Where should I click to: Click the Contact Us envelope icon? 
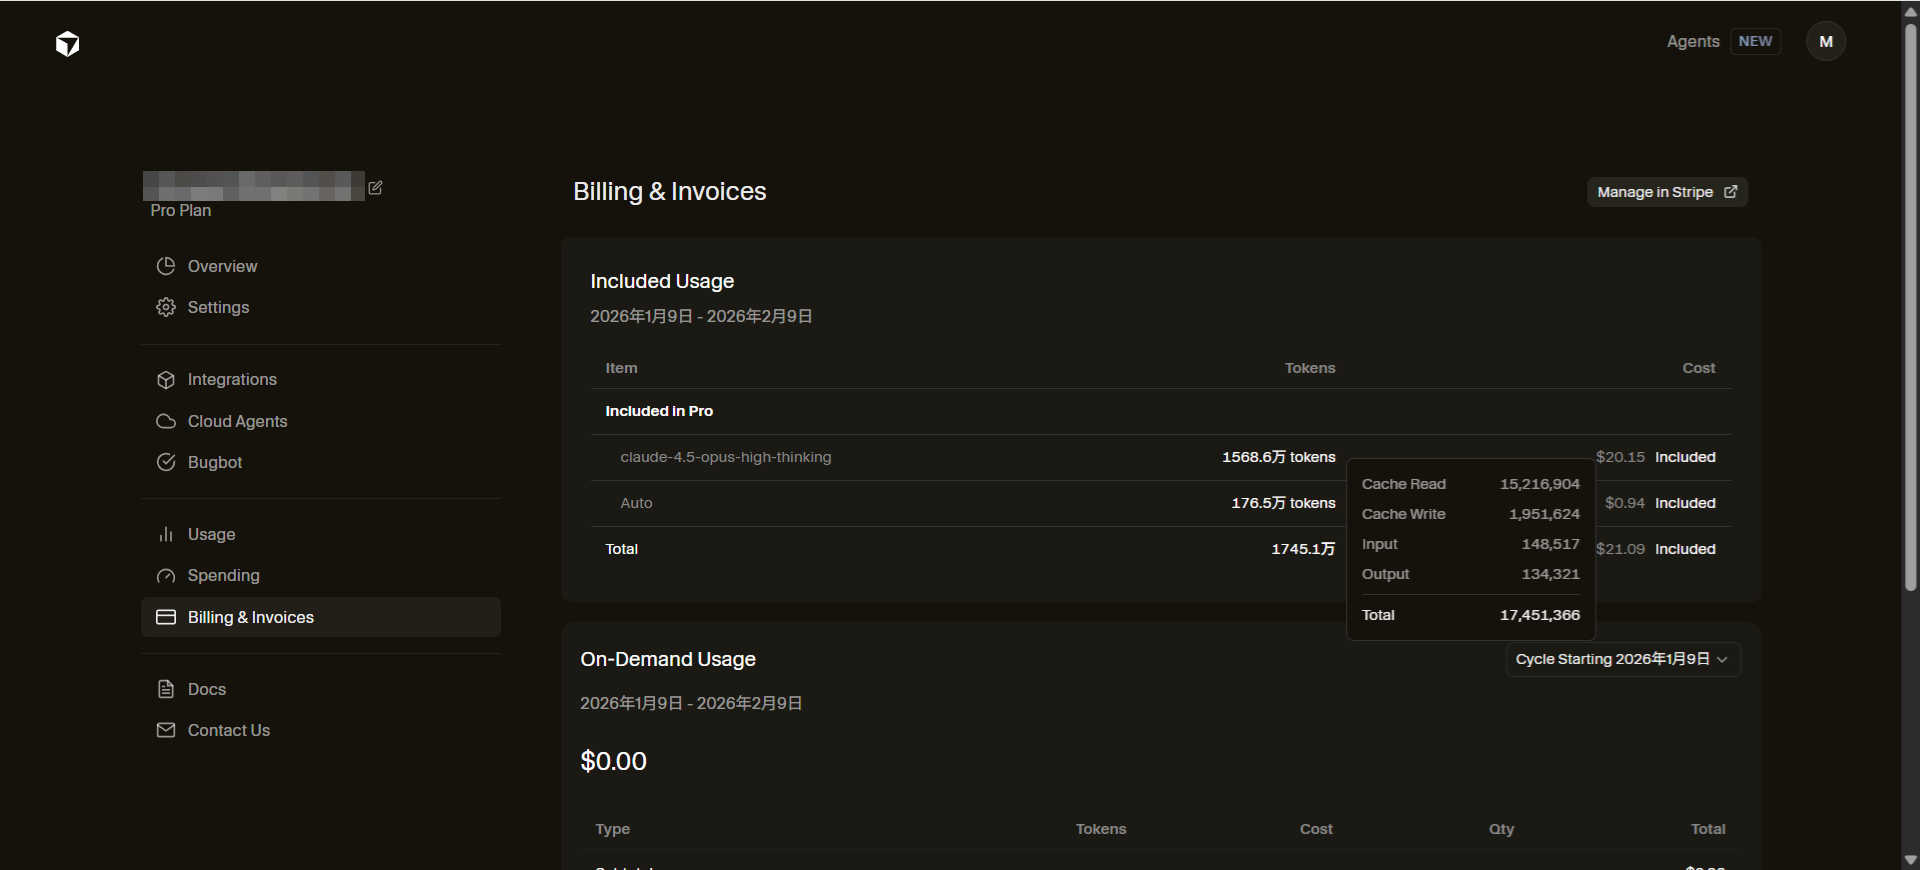pos(166,730)
